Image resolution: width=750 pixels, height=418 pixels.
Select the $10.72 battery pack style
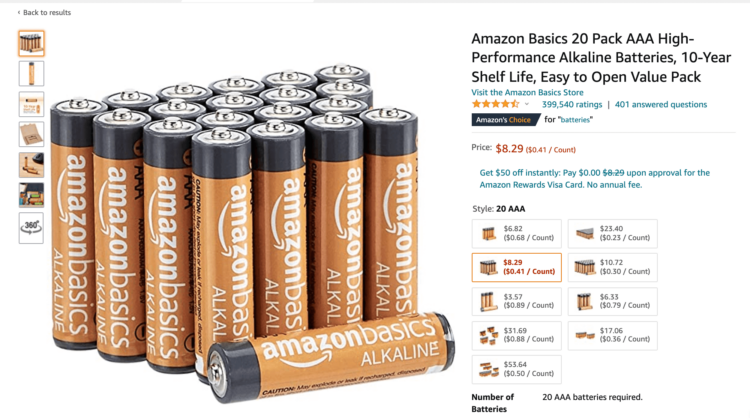pos(613,267)
